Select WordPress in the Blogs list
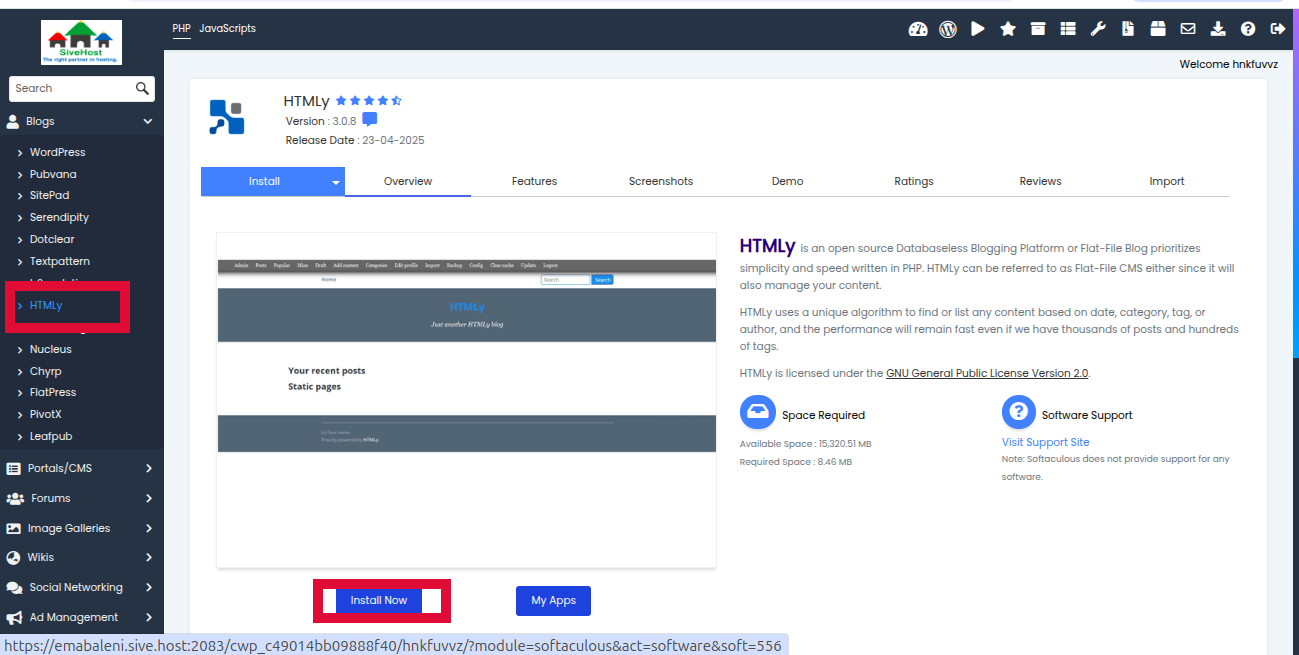The image size is (1299, 655). pos(58,152)
